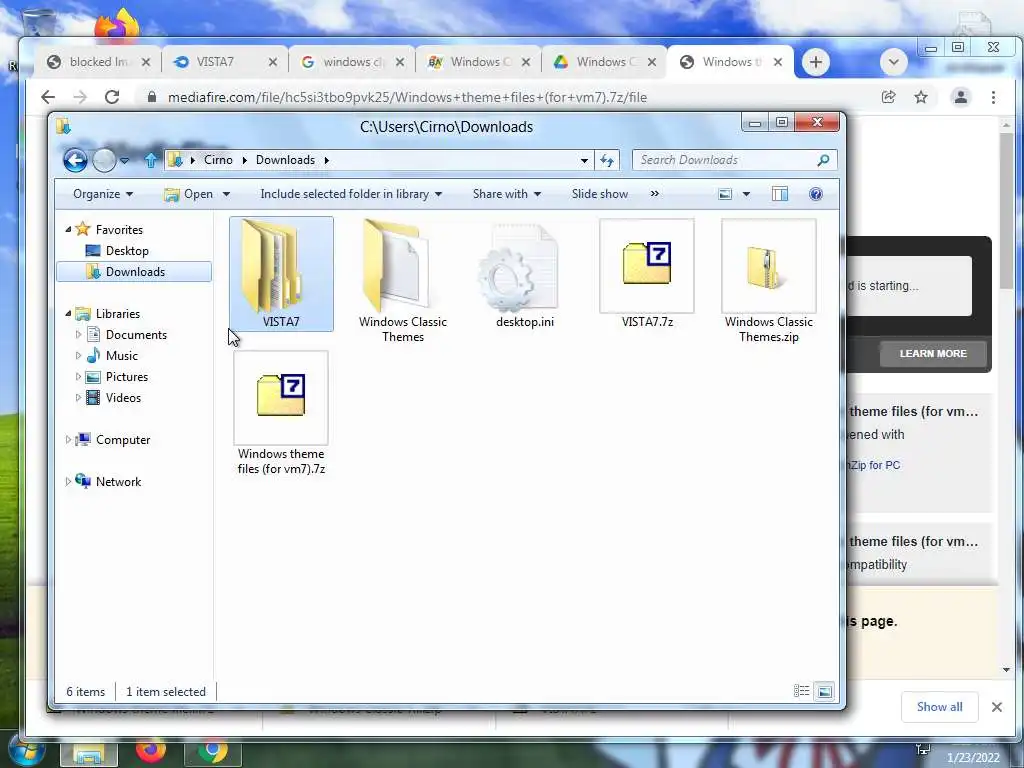Image resolution: width=1024 pixels, height=768 pixels.
Task: Click the Cirno breadcrumb segment
Action: click(218, 160)
